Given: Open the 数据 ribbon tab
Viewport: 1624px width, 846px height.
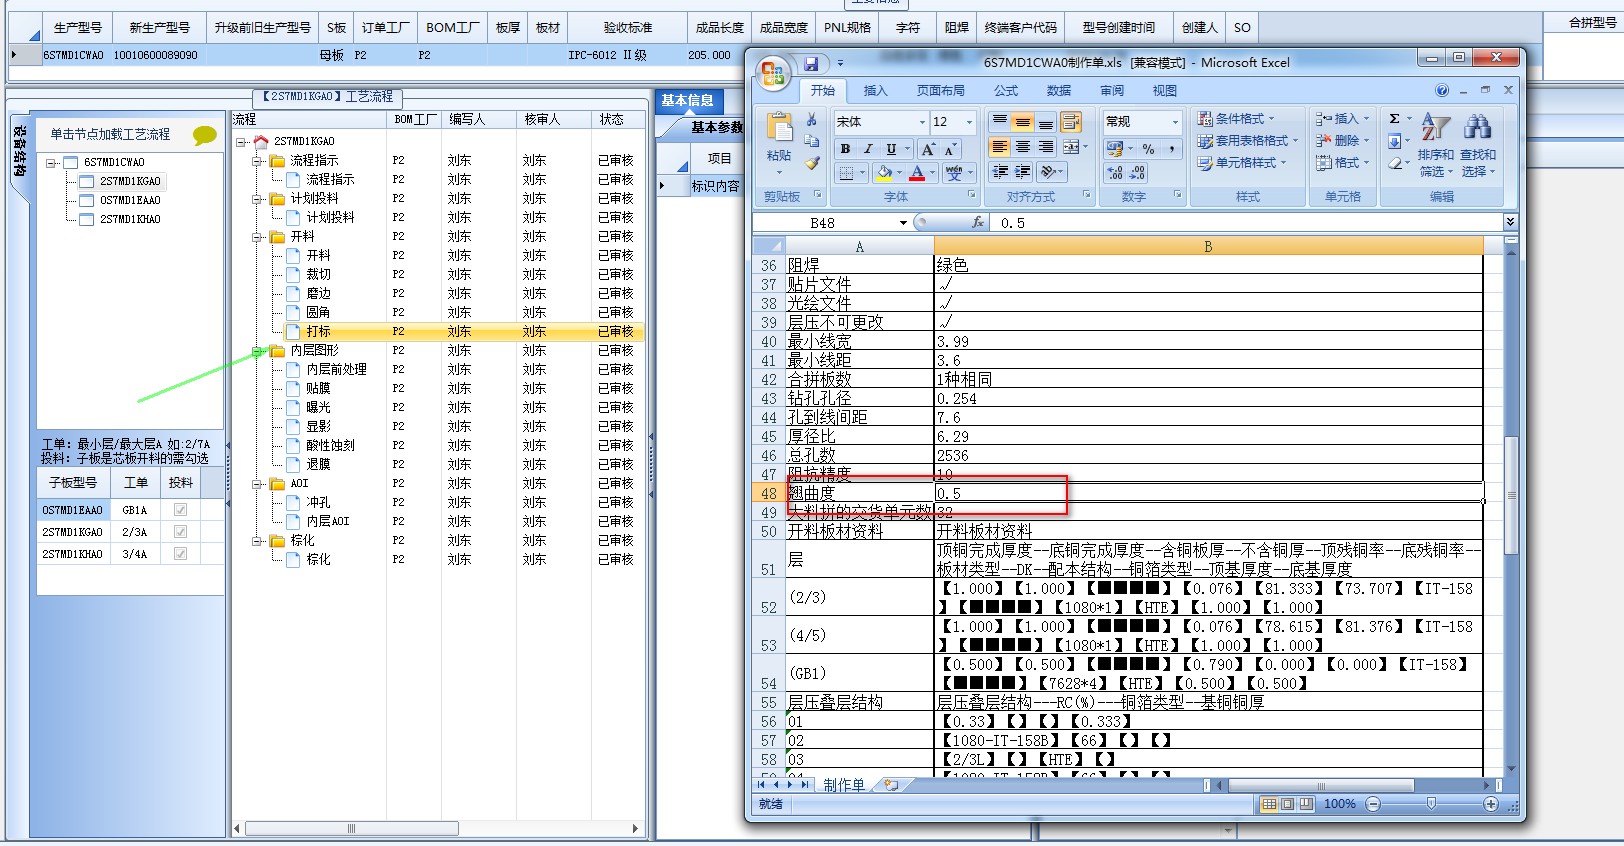Looking at the screenshot, I should (1059, 91).
